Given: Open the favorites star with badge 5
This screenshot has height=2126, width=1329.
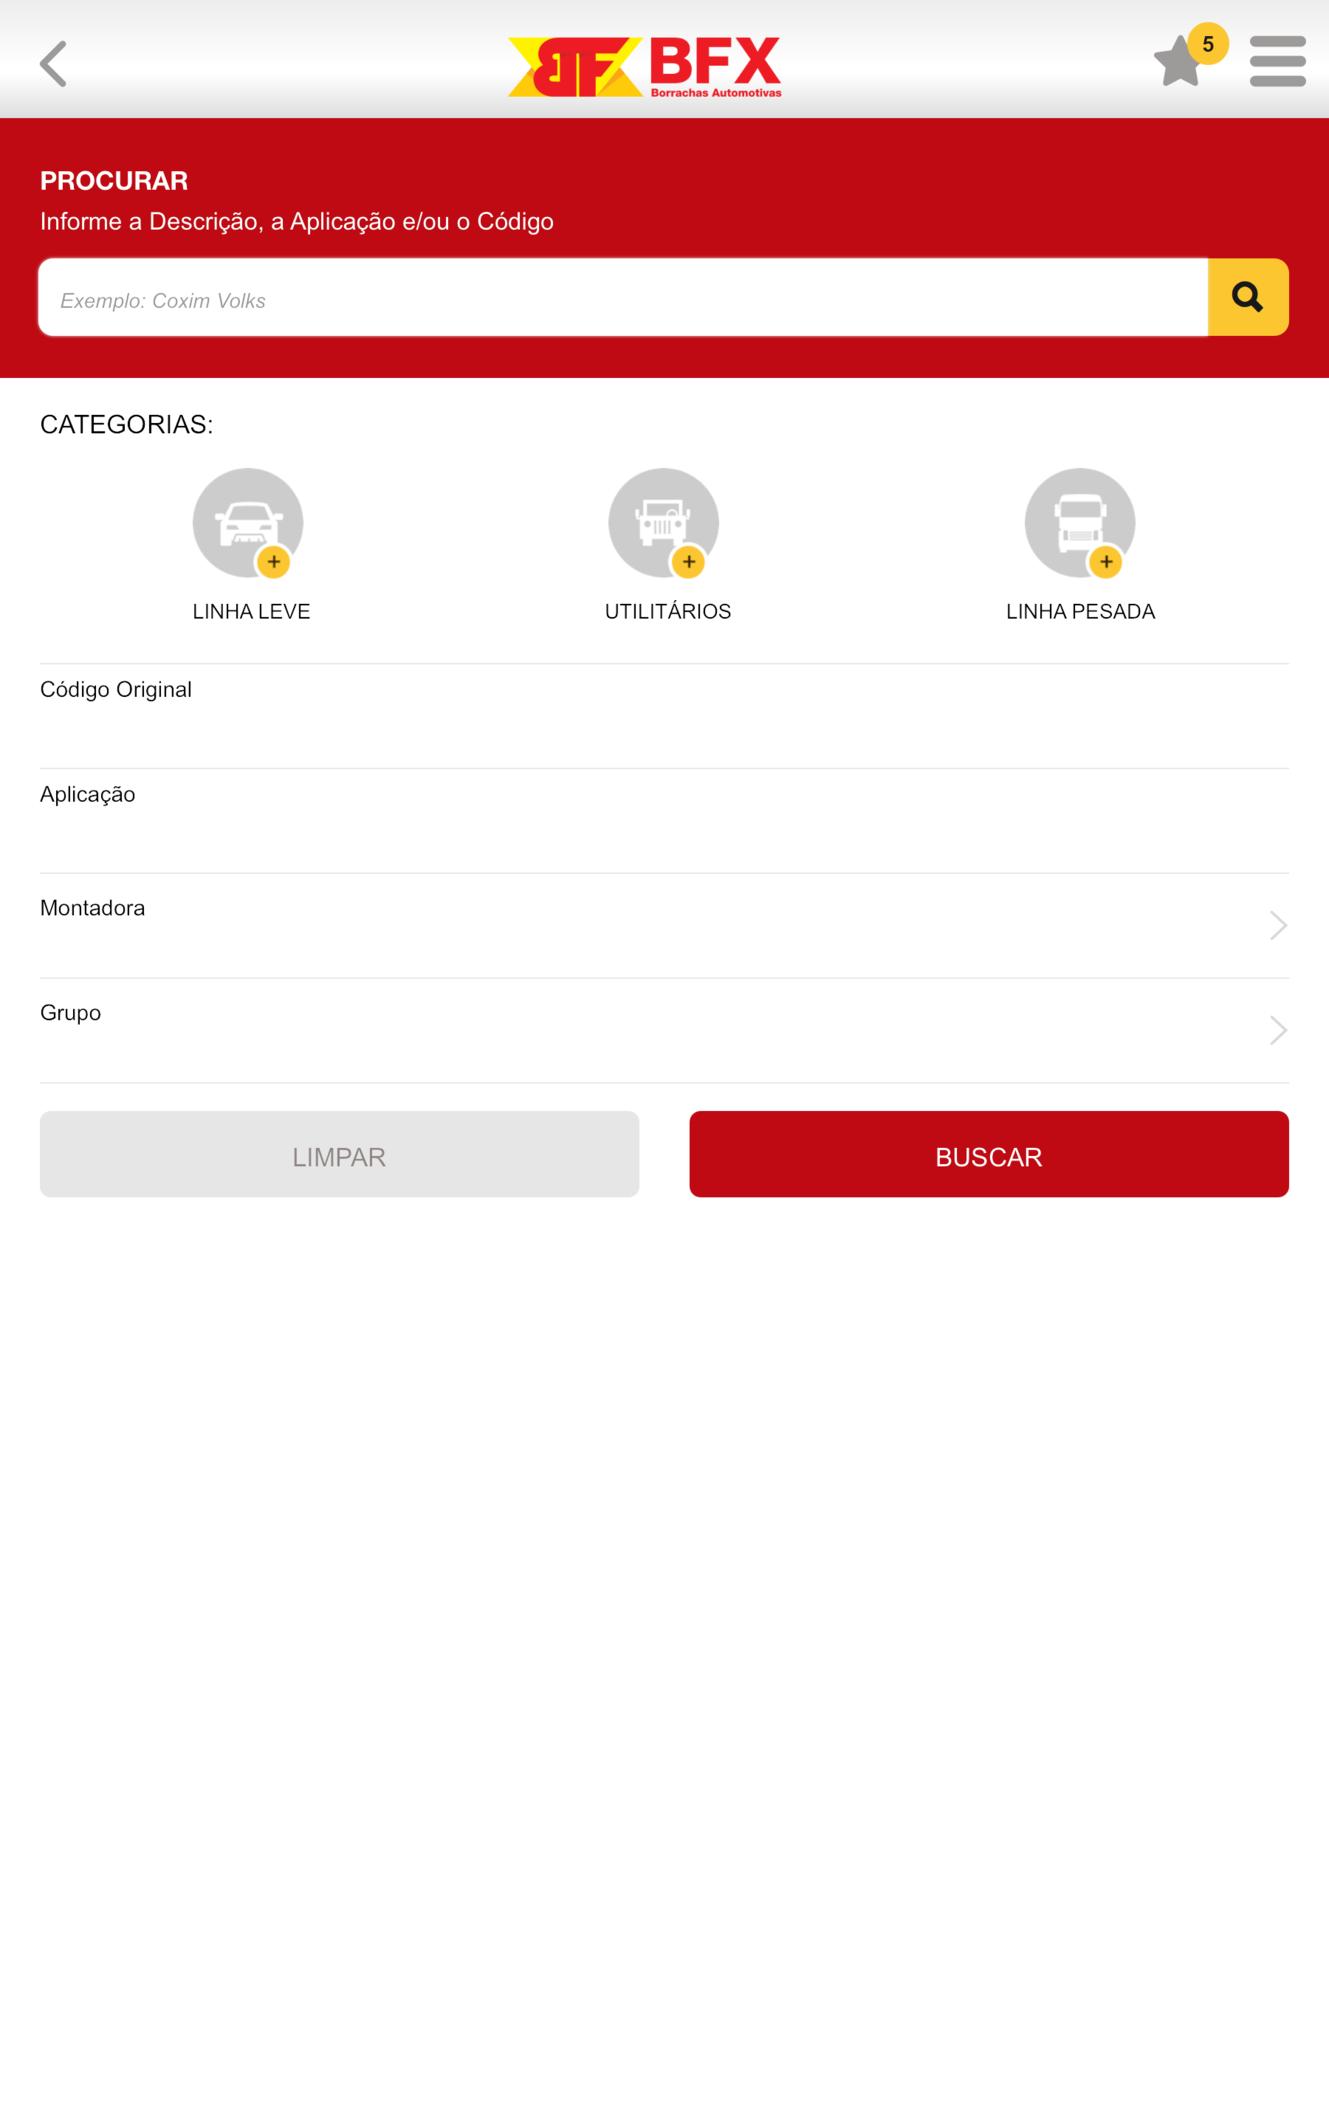Looking at the screenshot, I should coord(1189,56).
